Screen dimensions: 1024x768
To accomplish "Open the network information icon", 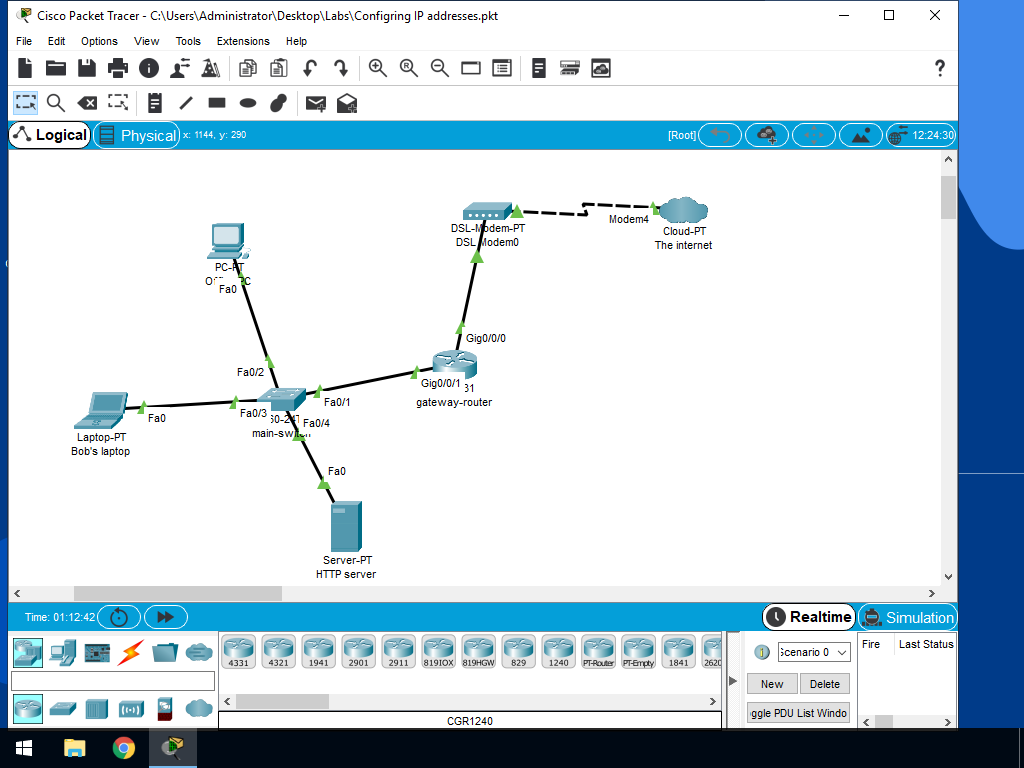I will (x=149, y=68).
